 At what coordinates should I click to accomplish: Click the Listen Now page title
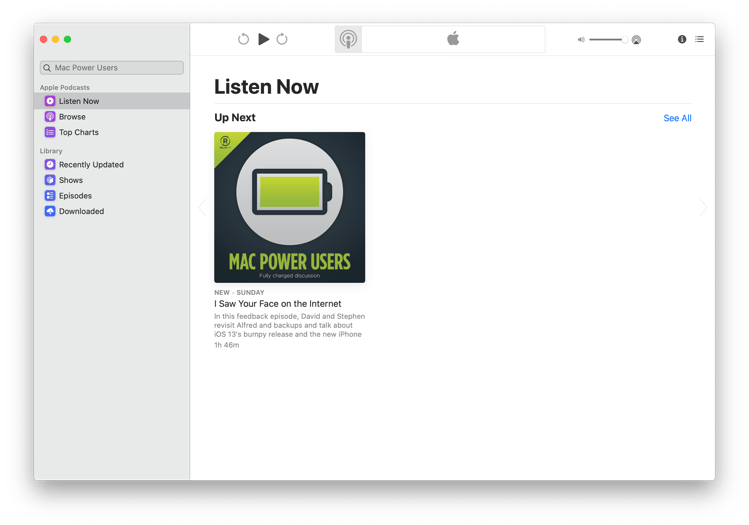point(266,87)
